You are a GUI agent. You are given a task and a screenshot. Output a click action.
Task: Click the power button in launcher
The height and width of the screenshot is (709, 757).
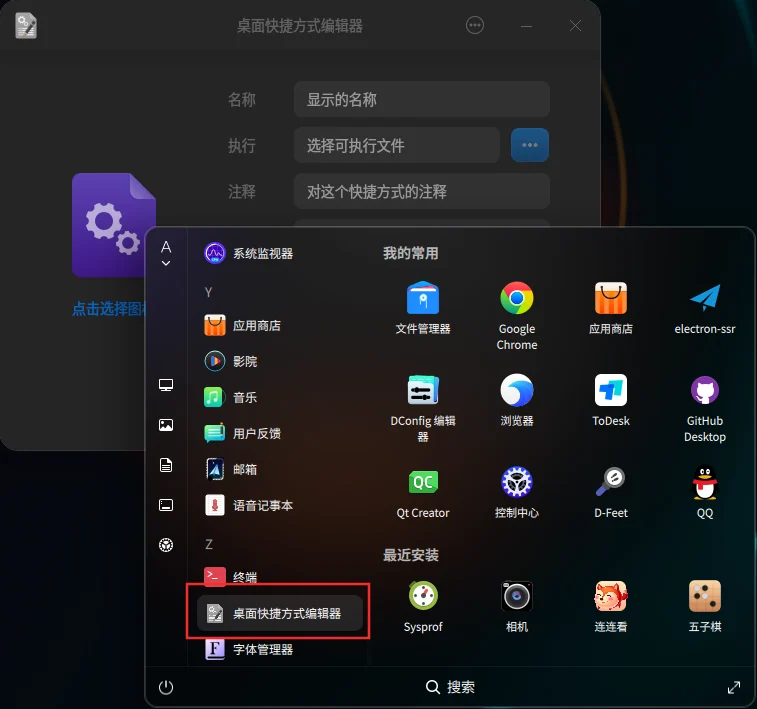tap(166, 687)
